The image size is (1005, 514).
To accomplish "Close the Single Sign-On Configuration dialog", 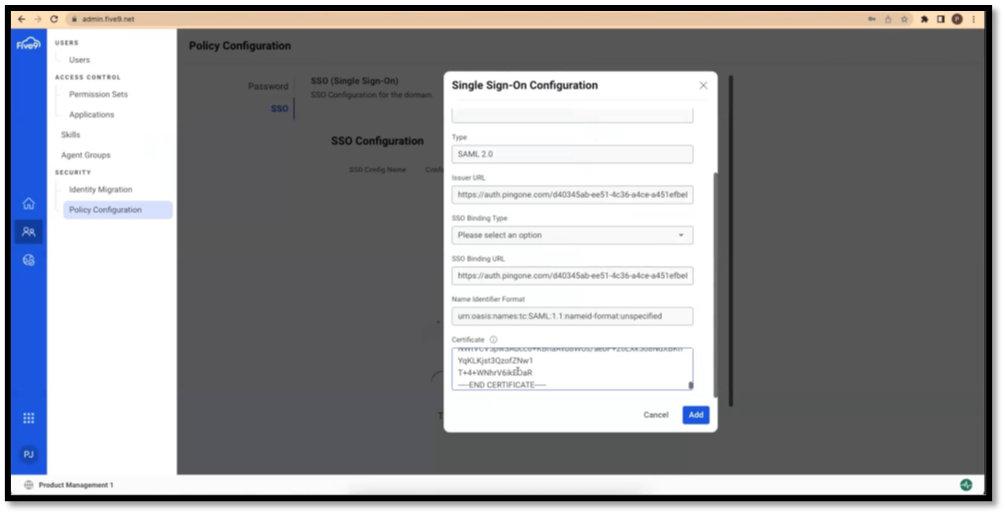I will [x=703, y=85].
